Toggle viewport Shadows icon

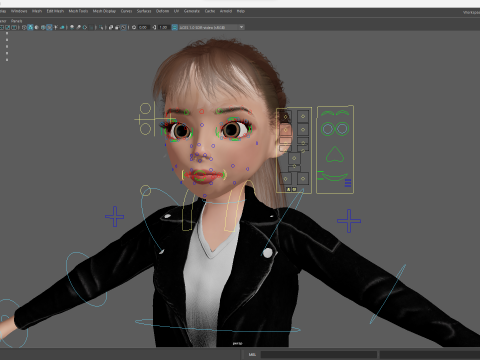point(62,27)
